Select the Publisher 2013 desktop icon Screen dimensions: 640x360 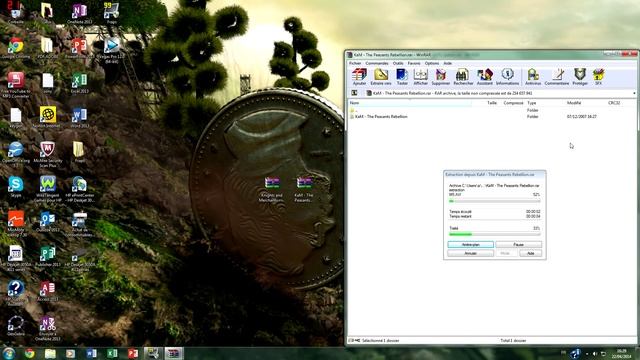tap(47, 256)
